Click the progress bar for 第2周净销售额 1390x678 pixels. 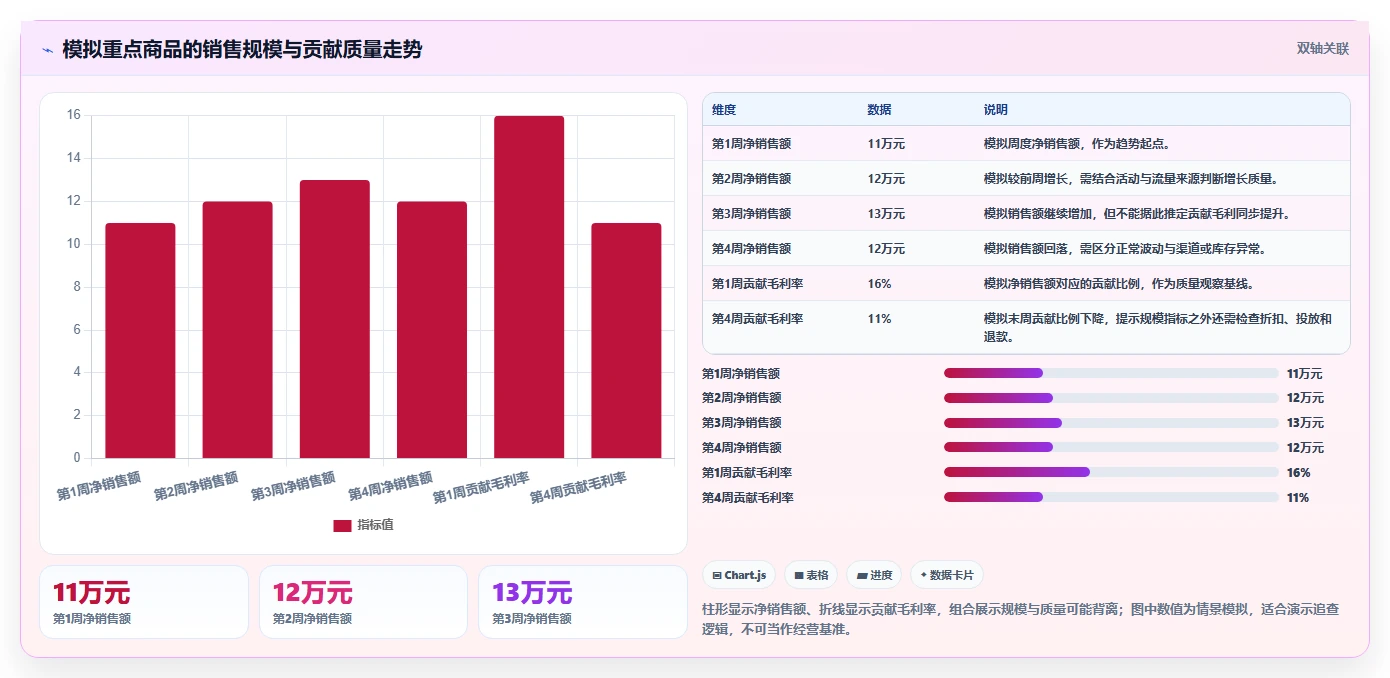(1111, 398)
